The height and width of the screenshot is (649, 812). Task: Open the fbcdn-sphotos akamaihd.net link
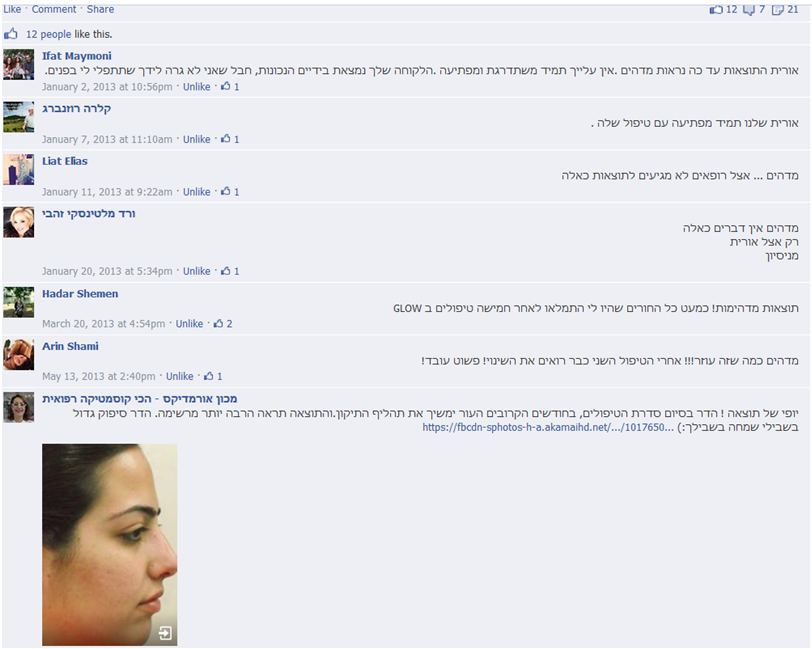[548, 427]
